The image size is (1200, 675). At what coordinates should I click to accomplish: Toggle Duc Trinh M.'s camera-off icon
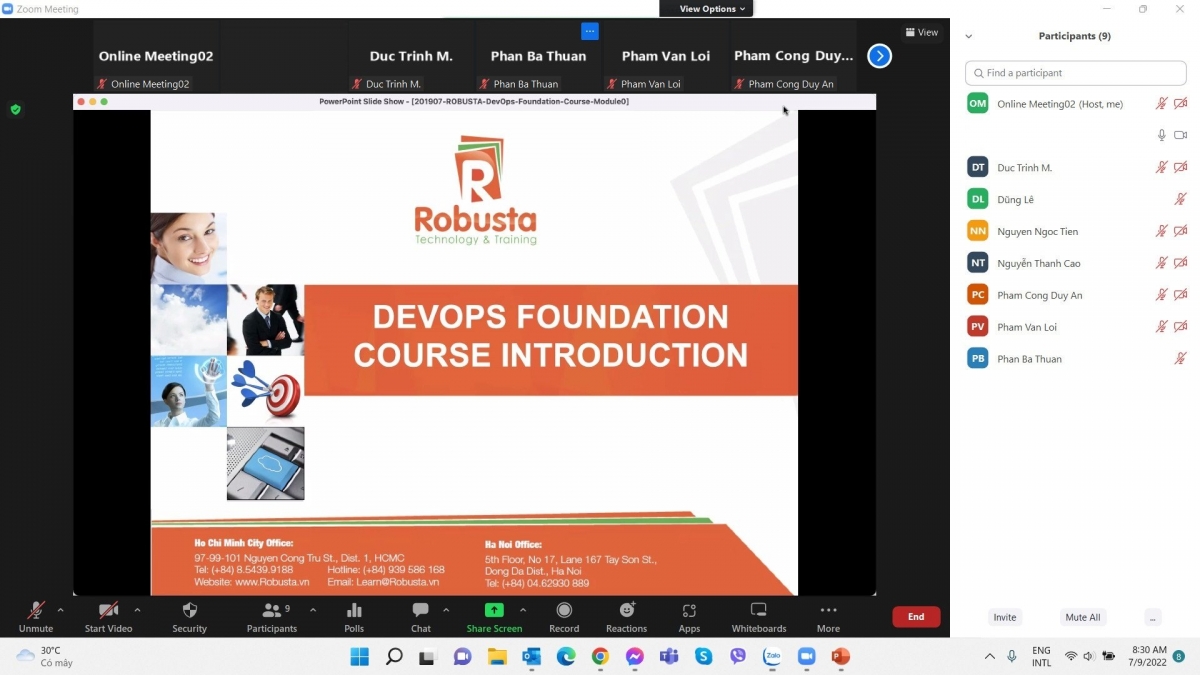click(x=1181, y=168)
